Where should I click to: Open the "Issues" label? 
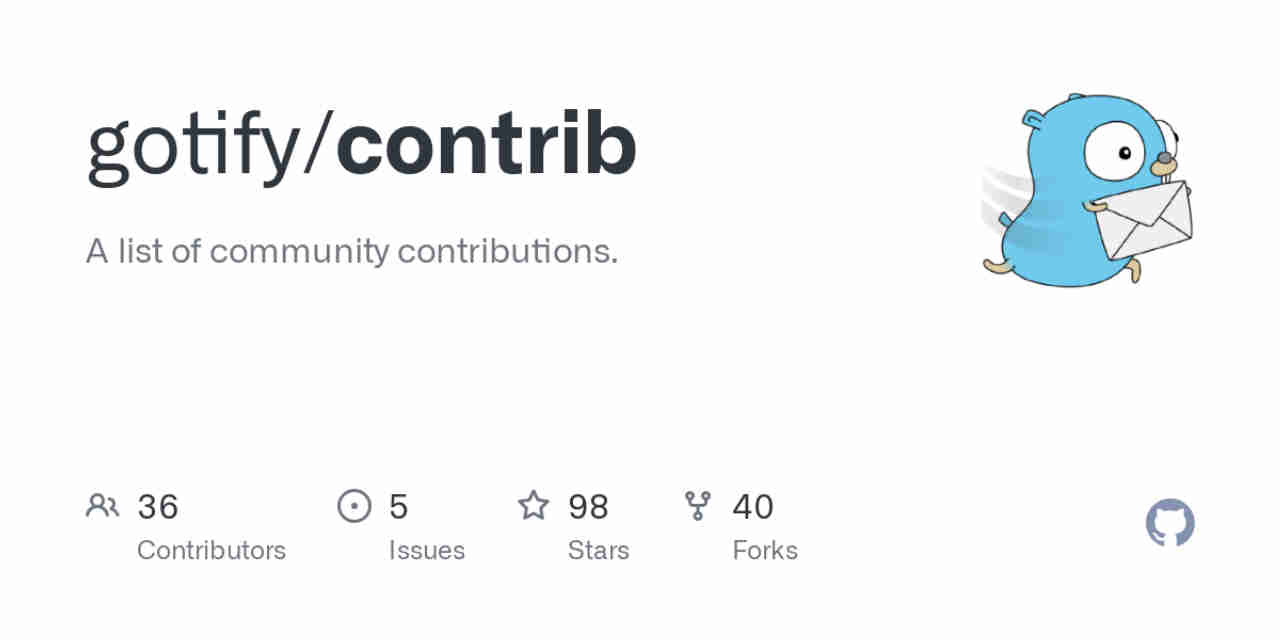coord(427,550)
